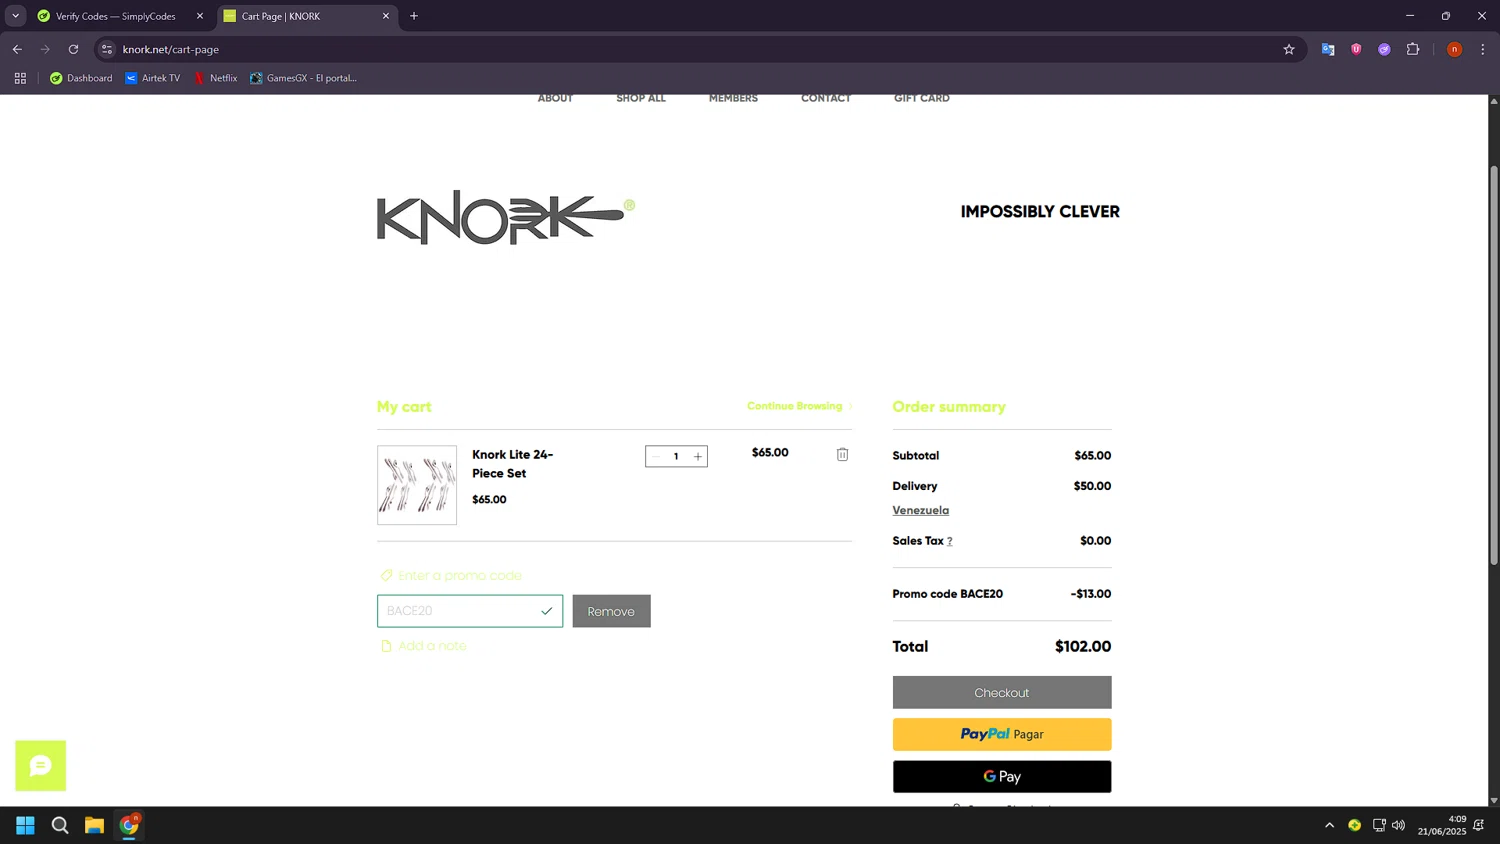1500x844 pixels.
Task: Open the volume control in the tray
Action: [x=1398, y=825]
